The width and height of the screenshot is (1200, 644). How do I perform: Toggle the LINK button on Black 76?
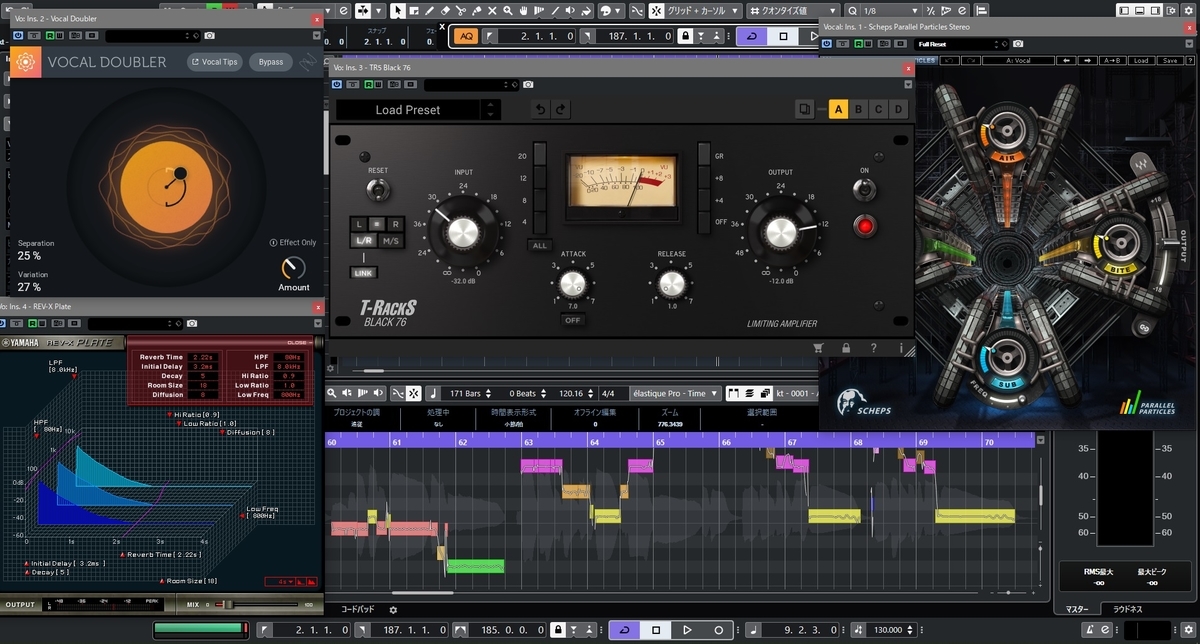[364, 272]
